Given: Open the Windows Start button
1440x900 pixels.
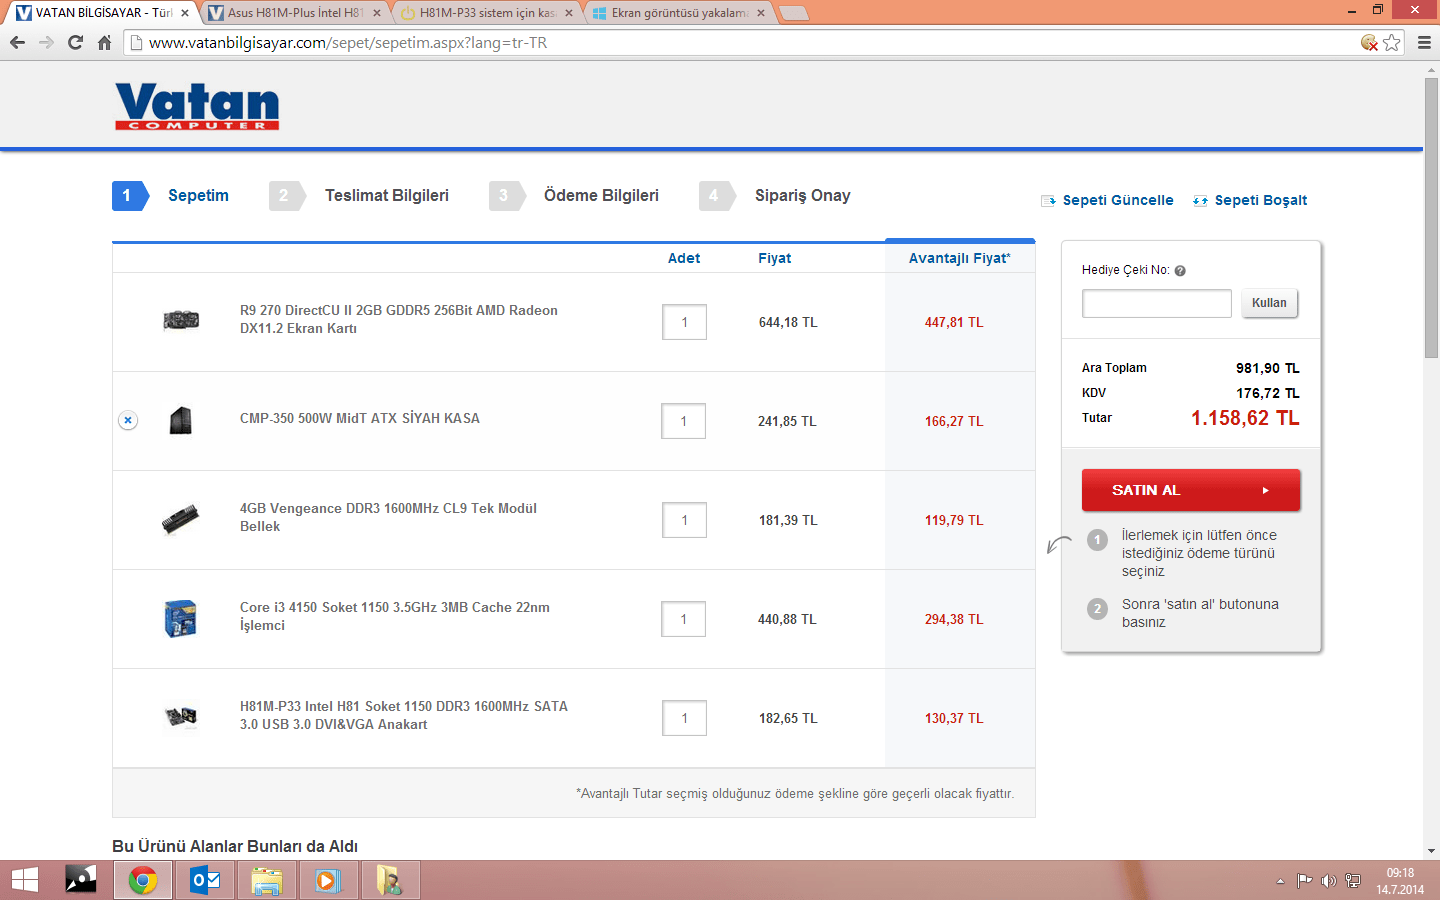Looking at the screenshot, I should 24,880.
